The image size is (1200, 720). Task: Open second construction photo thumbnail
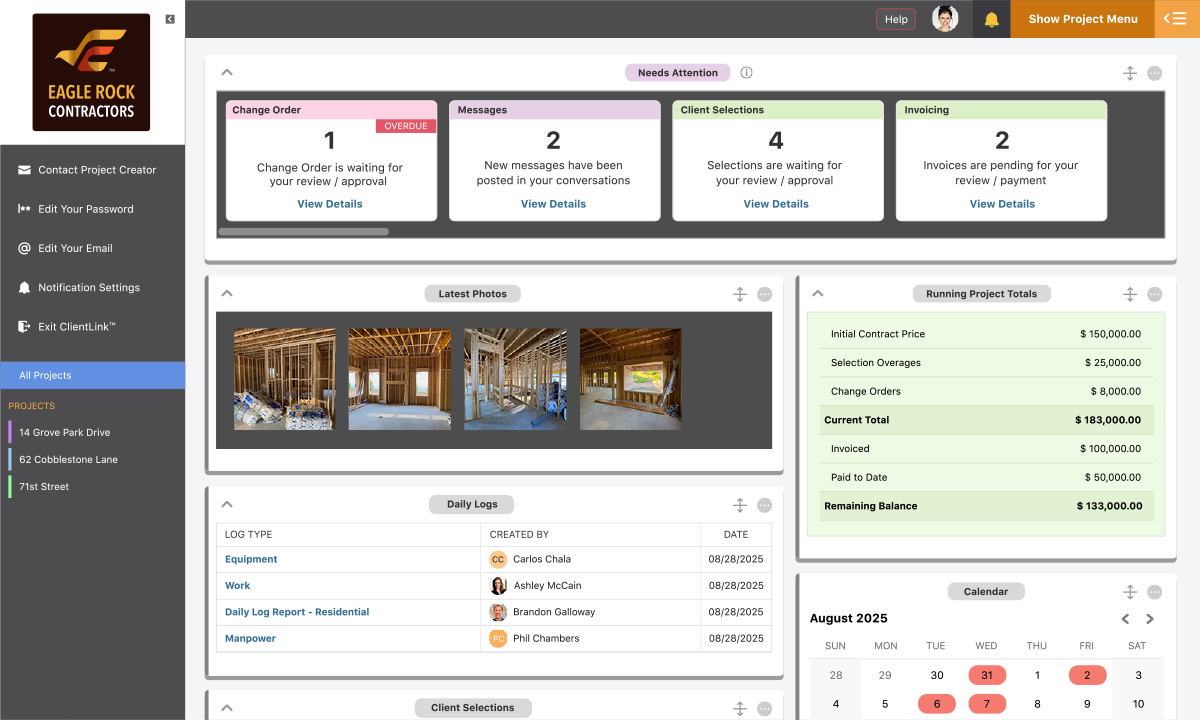(399, 379)
